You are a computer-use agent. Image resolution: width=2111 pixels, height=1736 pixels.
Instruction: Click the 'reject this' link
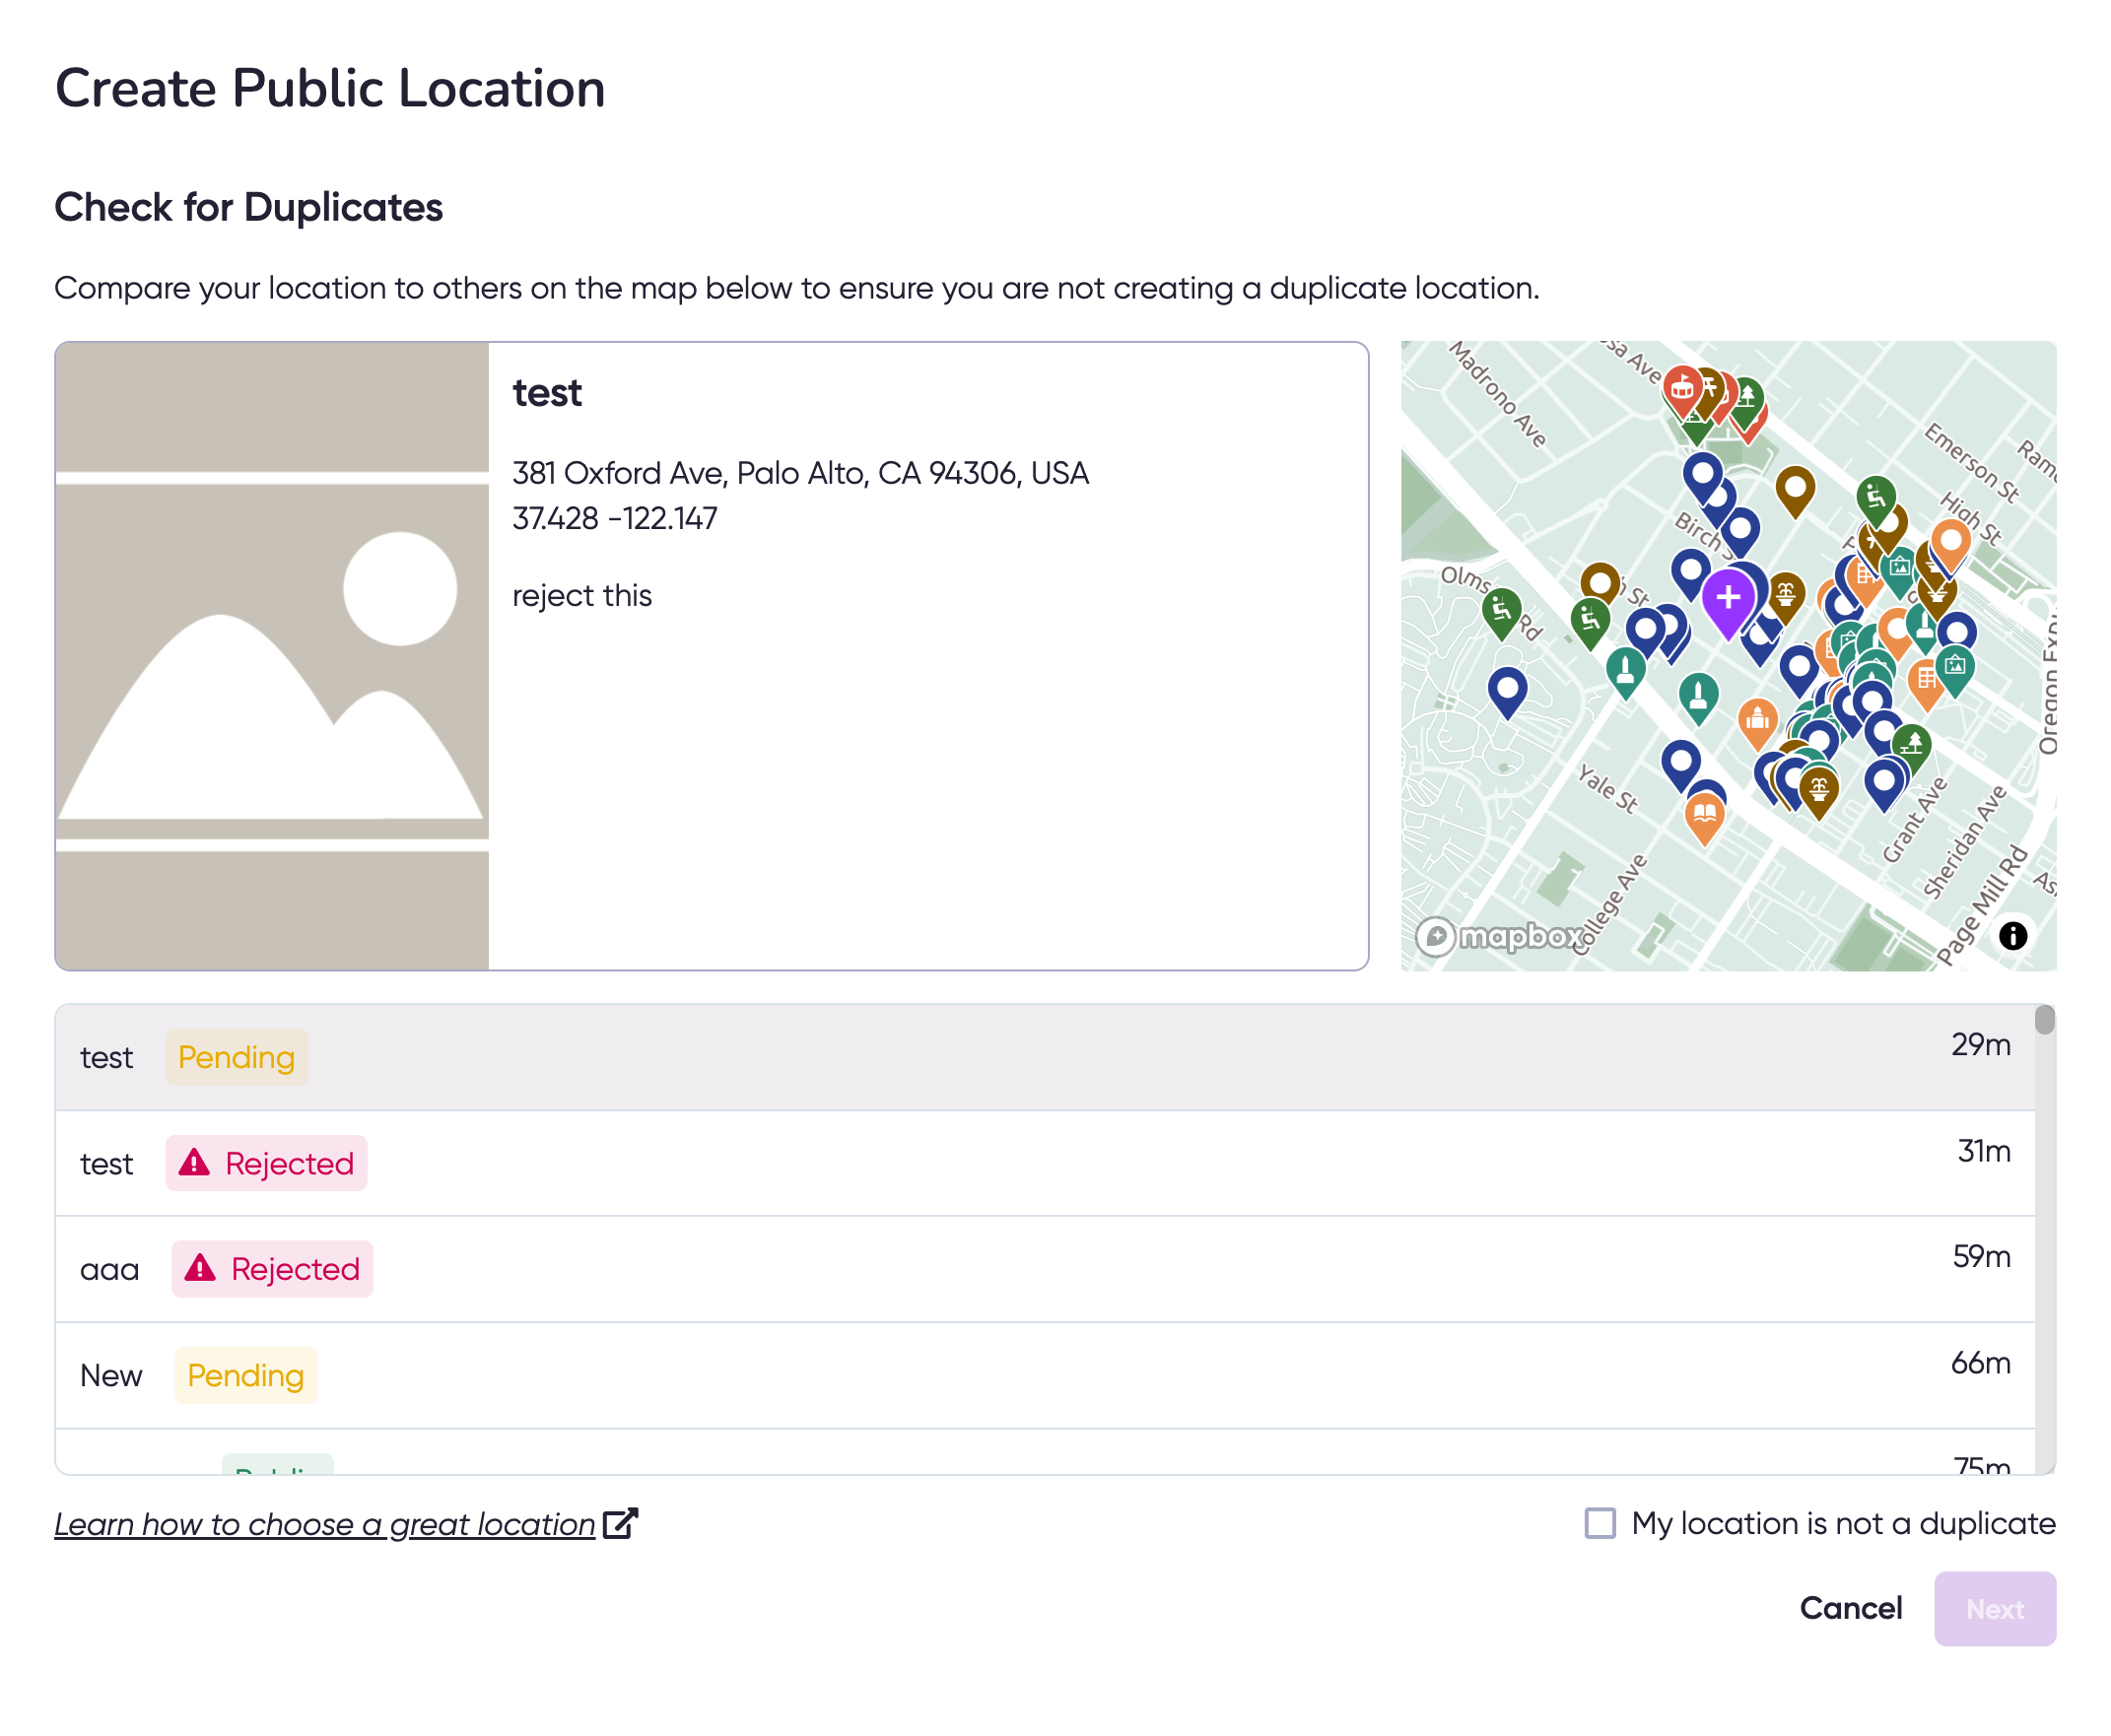[x=583, y=595]
